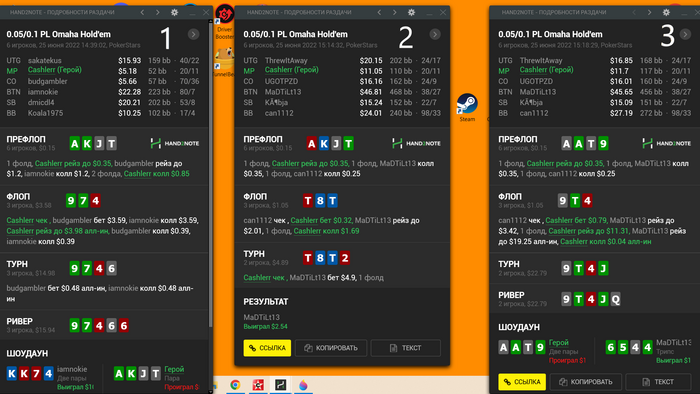
Task: Click Hand2Note logo in 14:39:02 hand preflop row
Action: point(175,143)
